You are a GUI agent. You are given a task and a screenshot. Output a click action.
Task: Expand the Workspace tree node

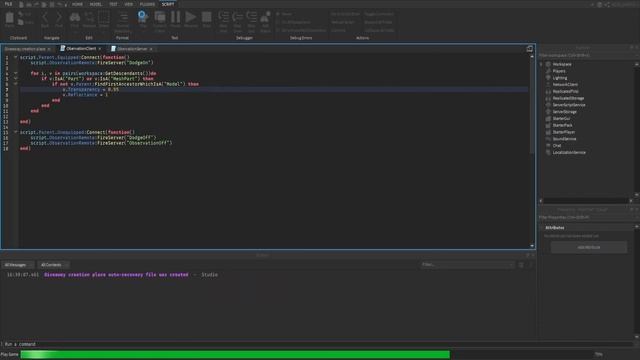(x=541, y=64)
